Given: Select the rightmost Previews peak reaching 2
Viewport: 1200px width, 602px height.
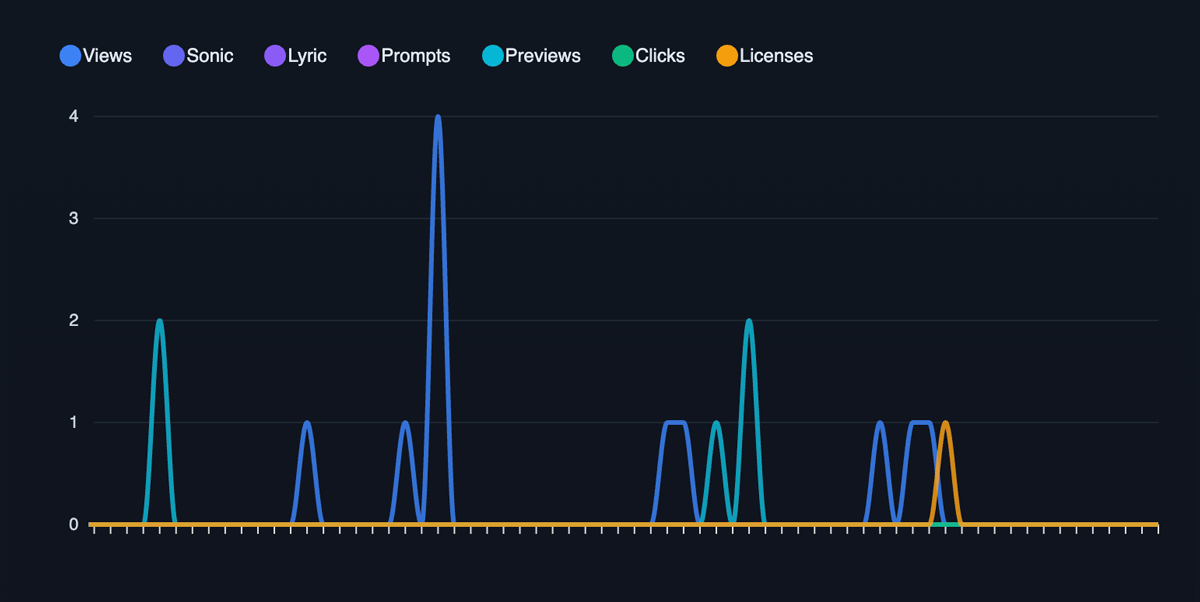Looking at the screenshot, I should [x=748, y=321].
